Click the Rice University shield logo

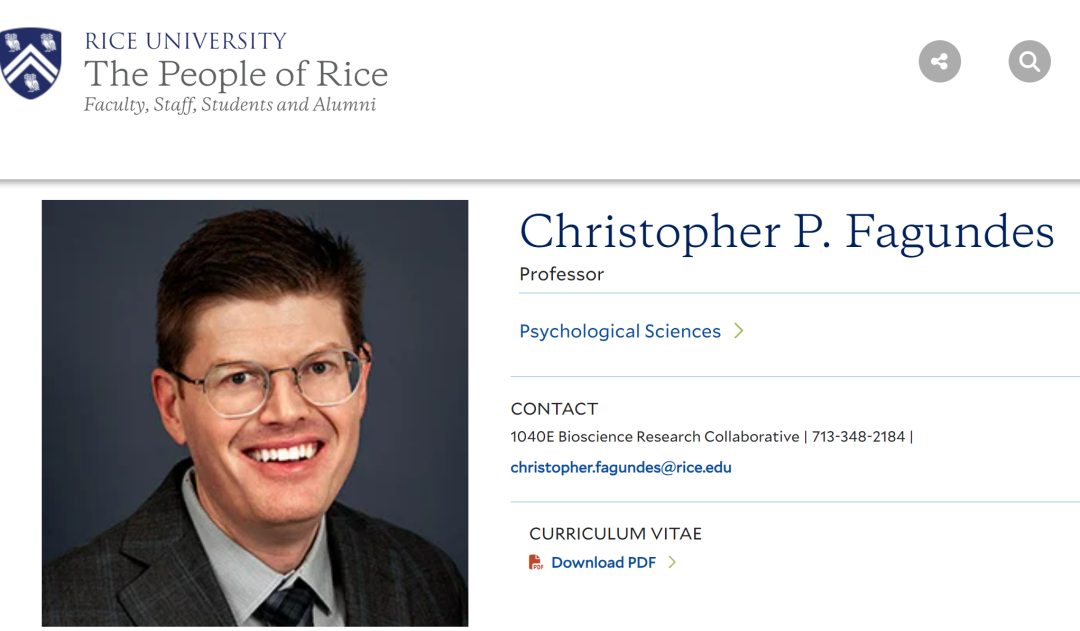tap(32, 63)
